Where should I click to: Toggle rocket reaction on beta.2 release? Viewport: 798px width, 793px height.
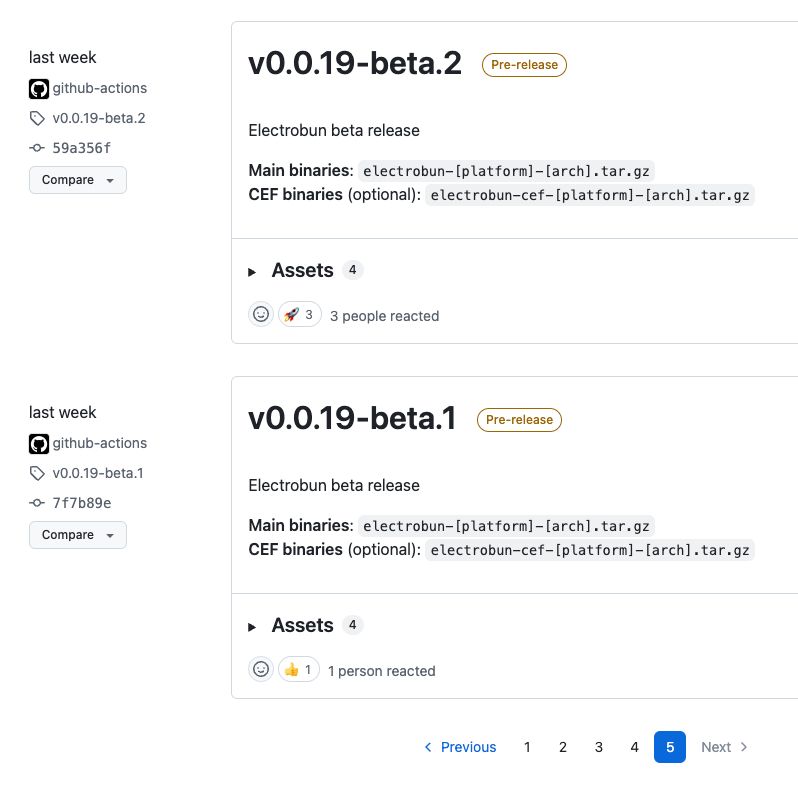click(300, 314)
